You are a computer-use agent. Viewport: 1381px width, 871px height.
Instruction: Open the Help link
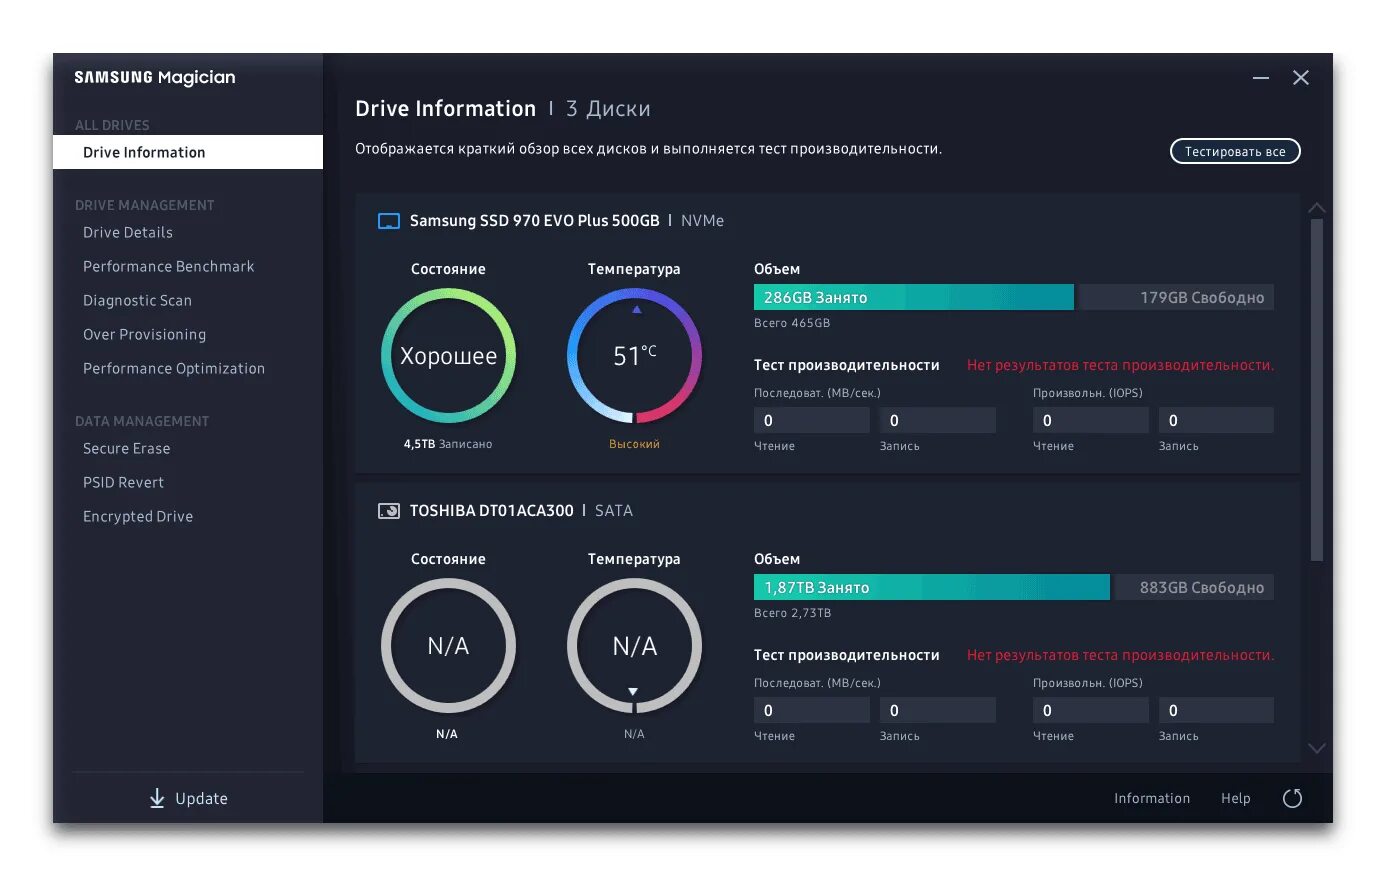tap(1236, 798)
